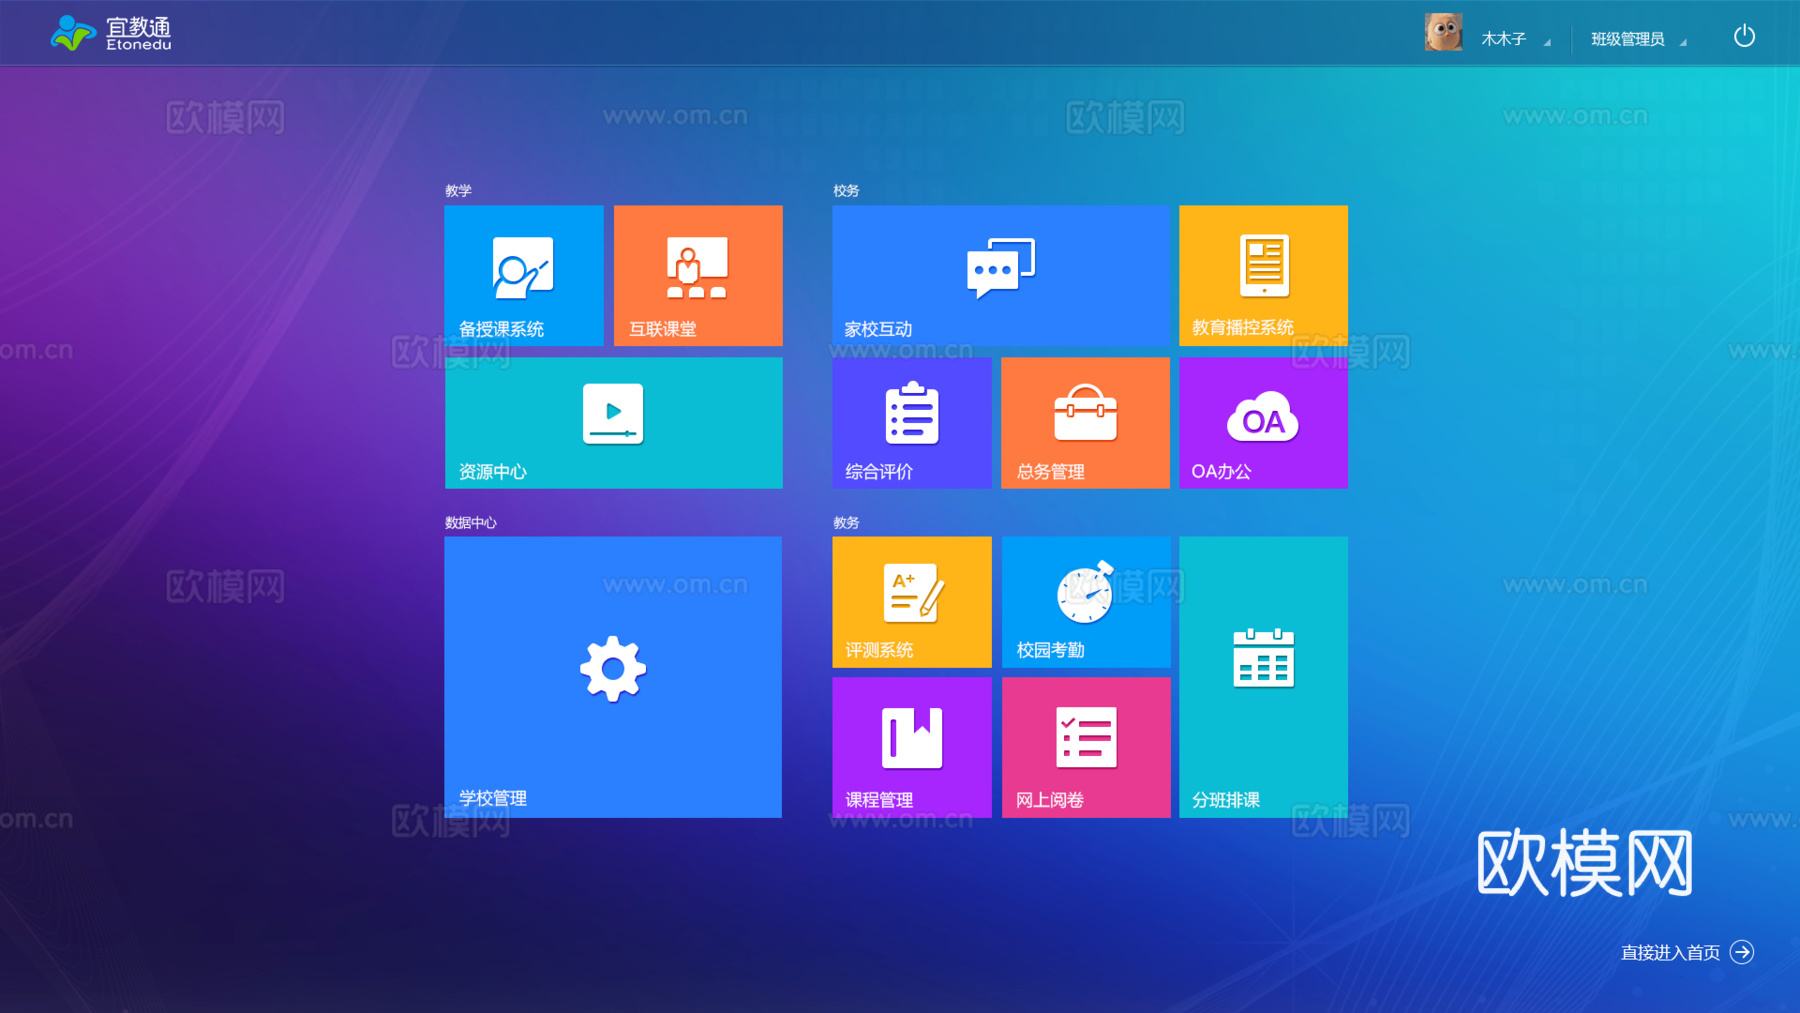Open the 校园考勤 clock icon
Viewport: 1800px width, 1013px height.
1086,592
